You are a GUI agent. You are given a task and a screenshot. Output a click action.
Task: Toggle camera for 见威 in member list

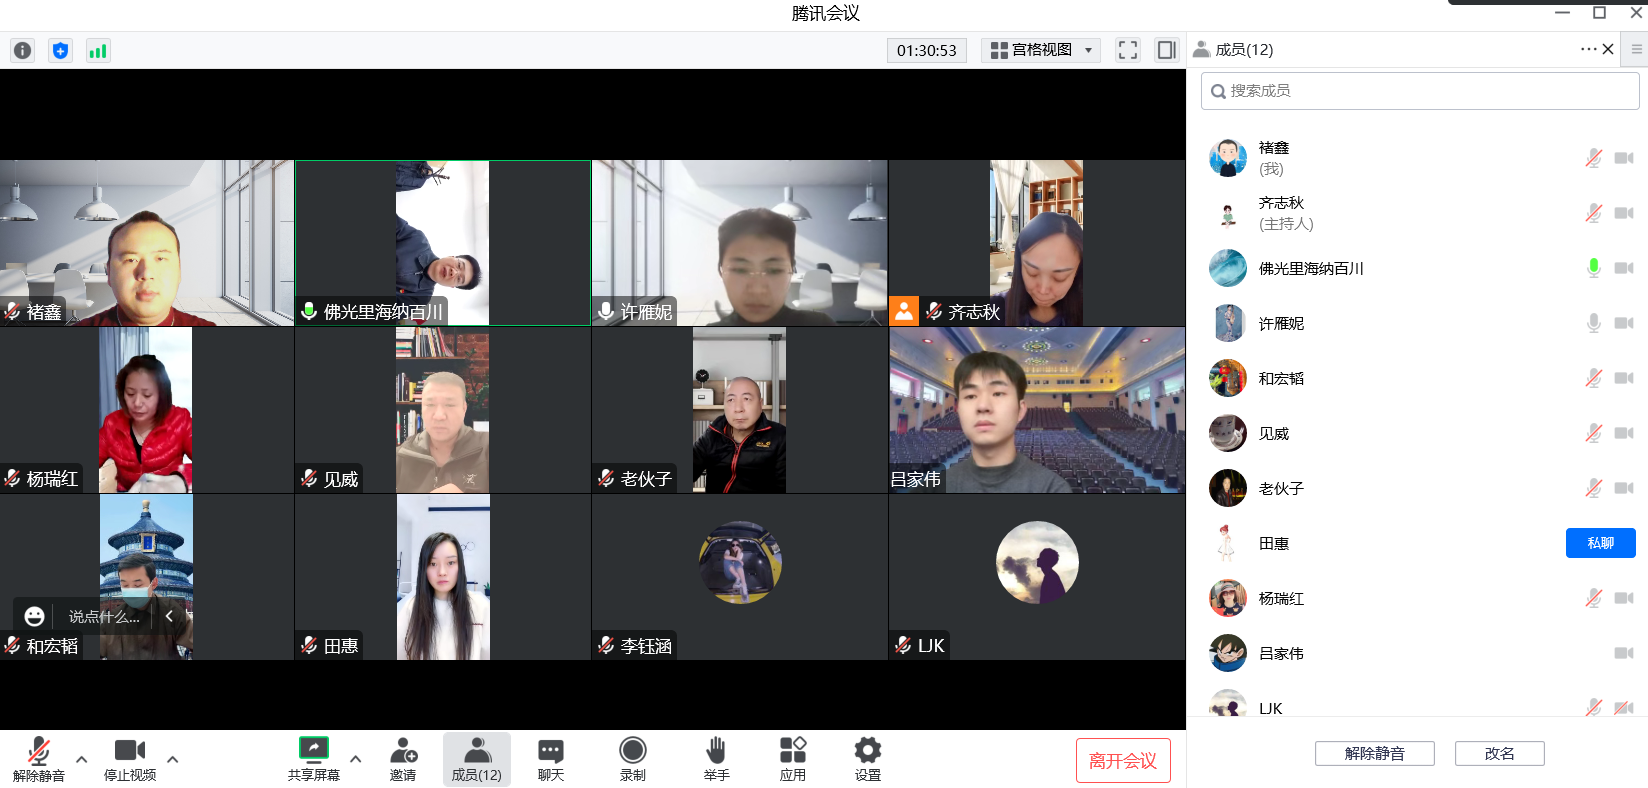coord(1624,433)
